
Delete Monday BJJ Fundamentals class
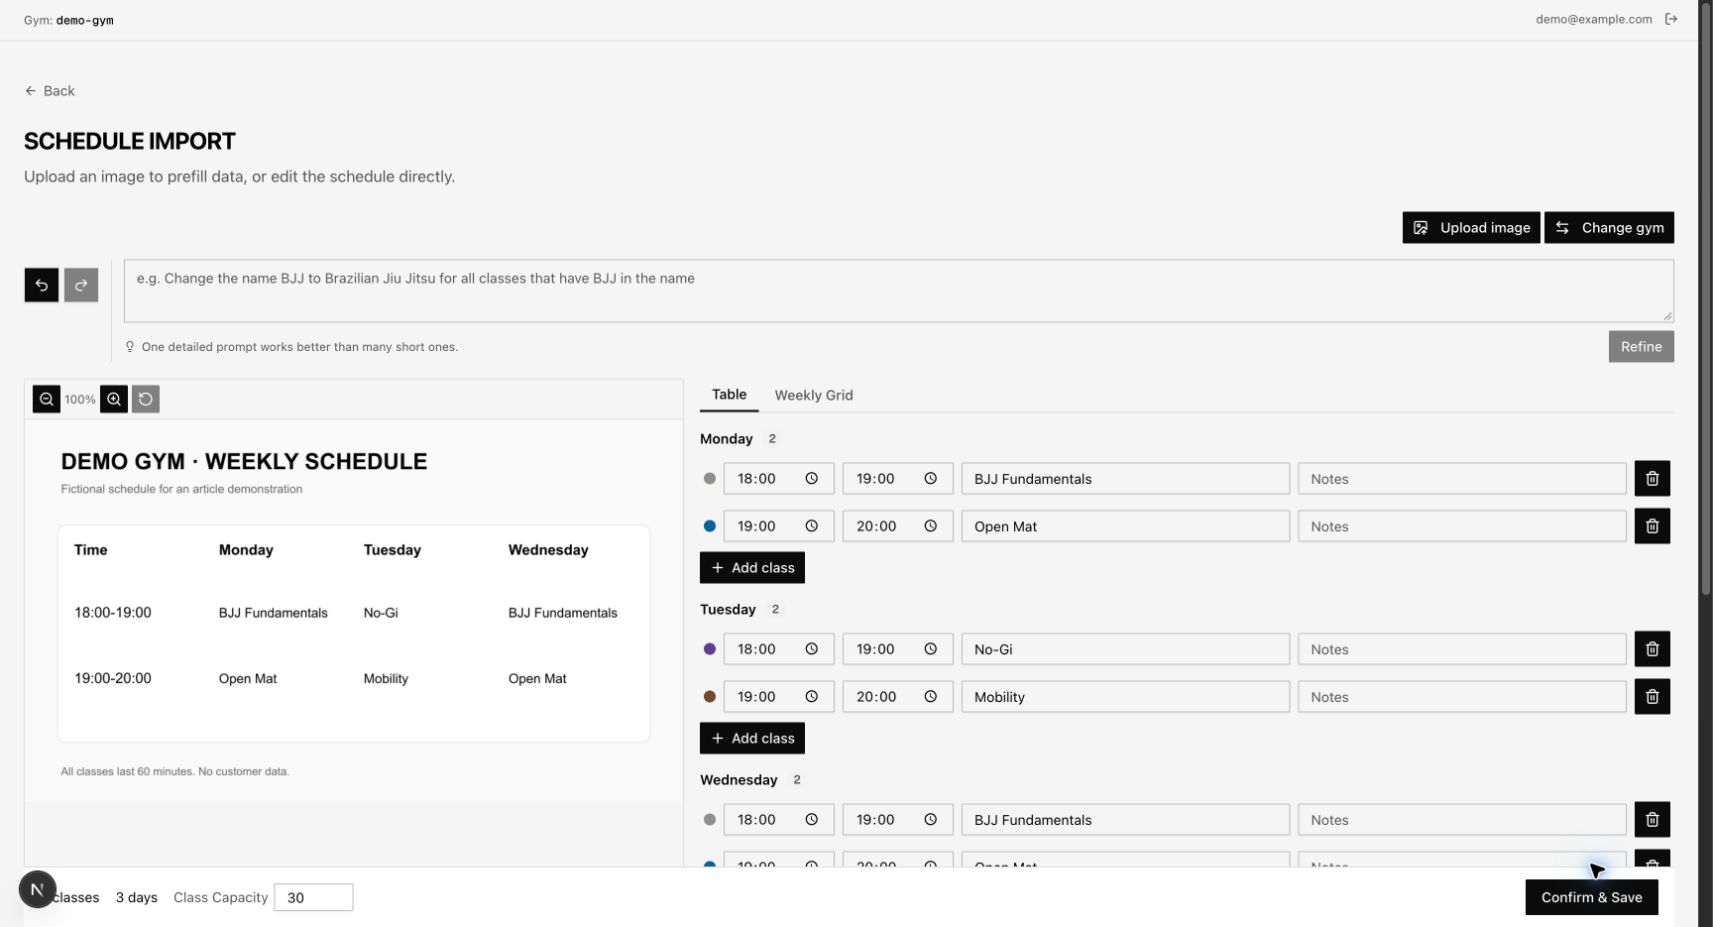pos(1652,479)
